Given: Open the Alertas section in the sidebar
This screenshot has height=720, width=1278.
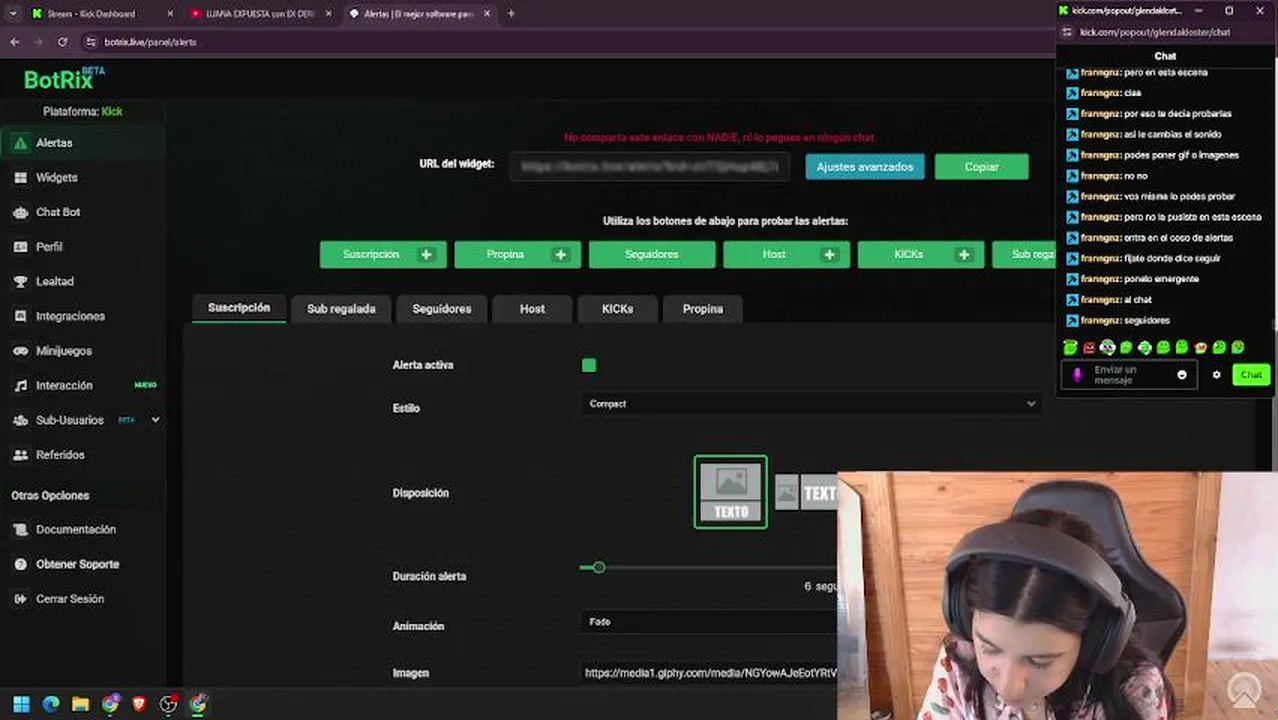Looking at the screenshot, I should coord(54,143).
